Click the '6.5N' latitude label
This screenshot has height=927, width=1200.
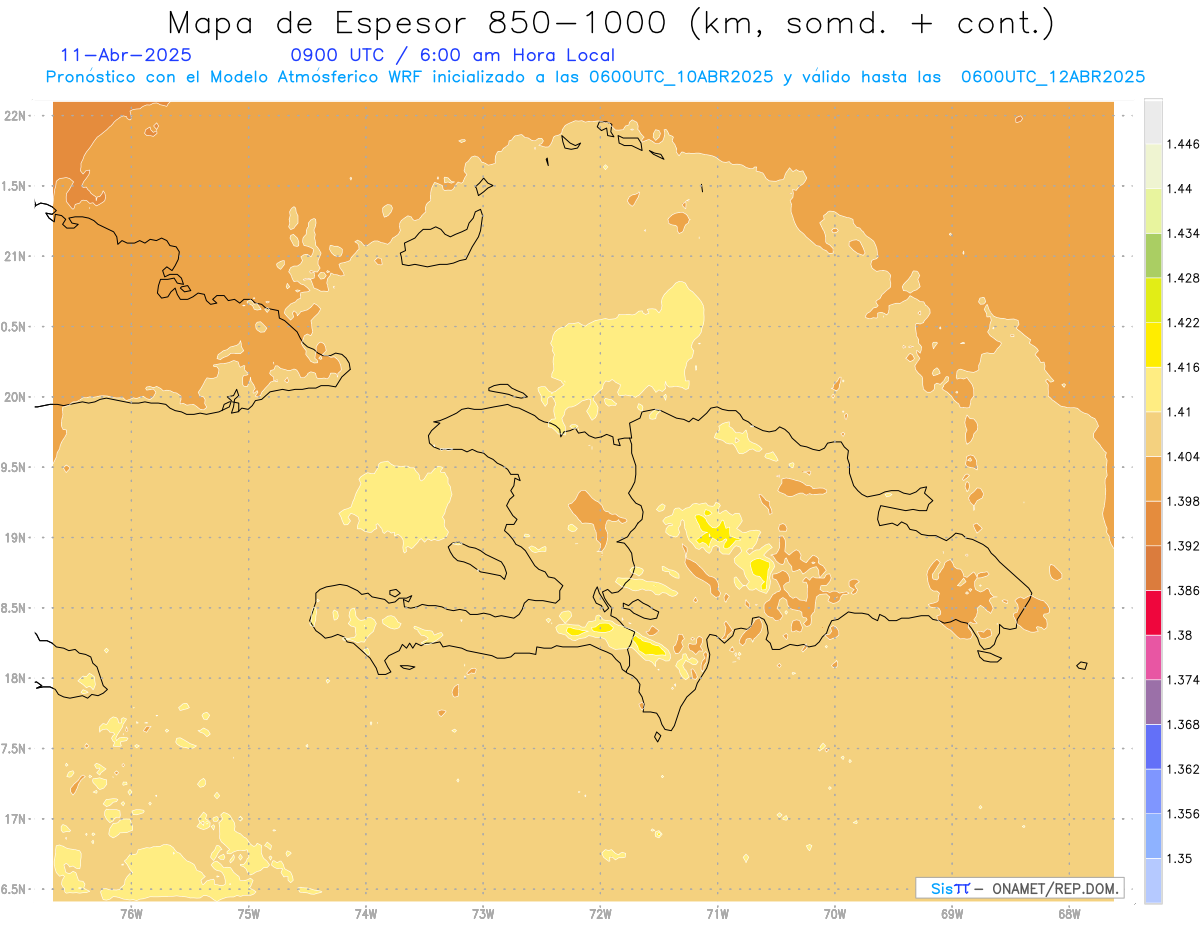tap(15, 890)
